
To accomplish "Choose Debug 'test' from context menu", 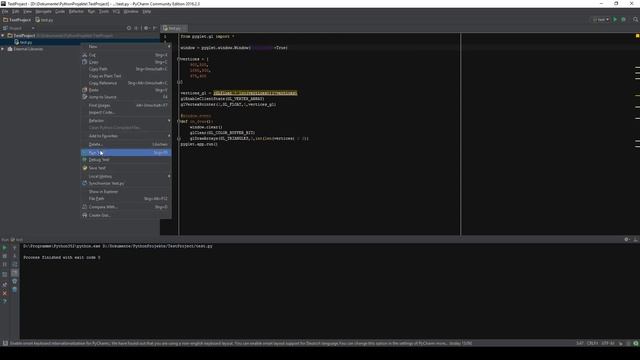I will tap(126, 160).
